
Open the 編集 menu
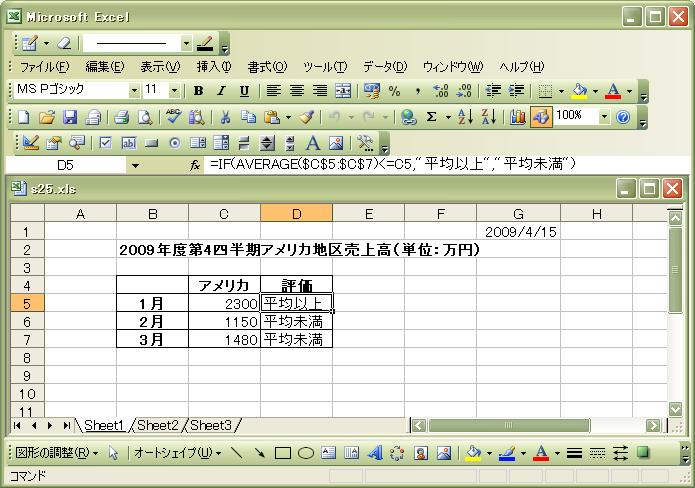pyautogui.click(x=105, y=66)
